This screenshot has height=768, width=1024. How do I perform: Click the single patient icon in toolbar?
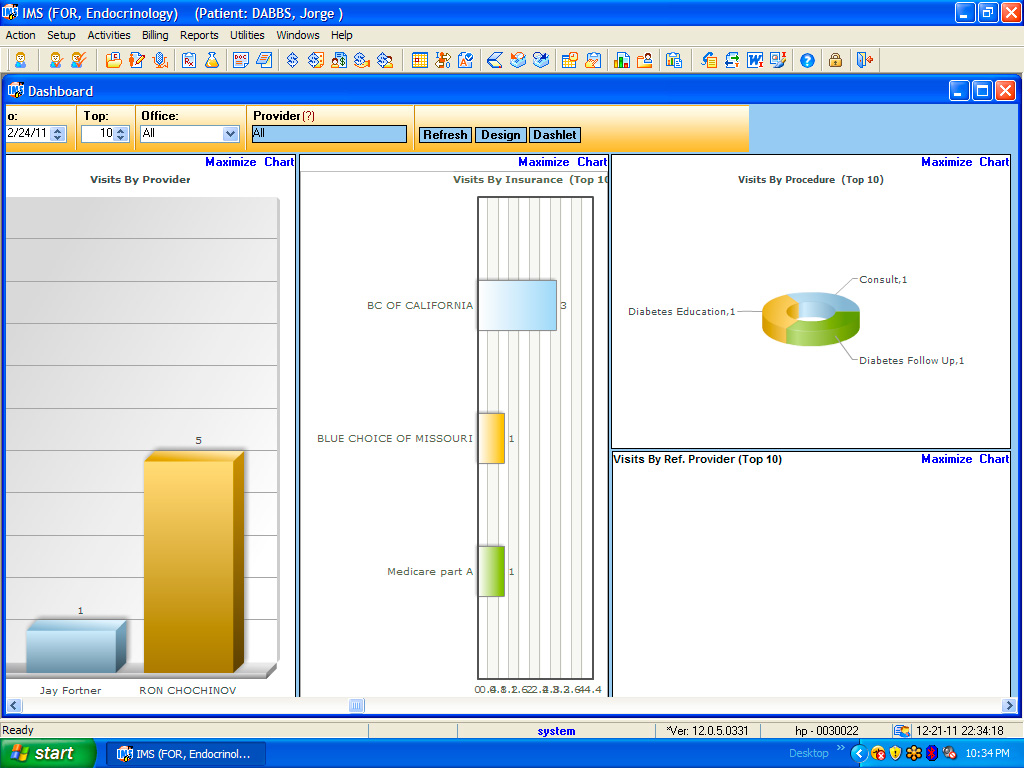(21, 61)
